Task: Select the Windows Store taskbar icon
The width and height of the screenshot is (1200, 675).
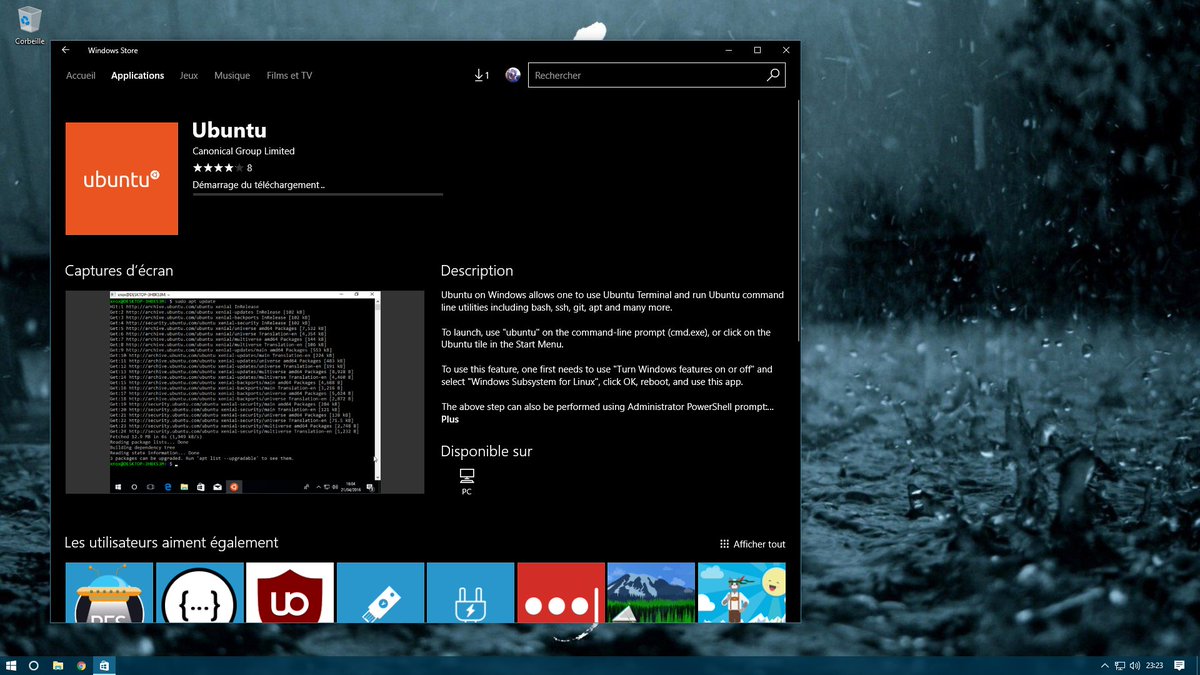Action: pyautogui.click(x=104, y=665)
